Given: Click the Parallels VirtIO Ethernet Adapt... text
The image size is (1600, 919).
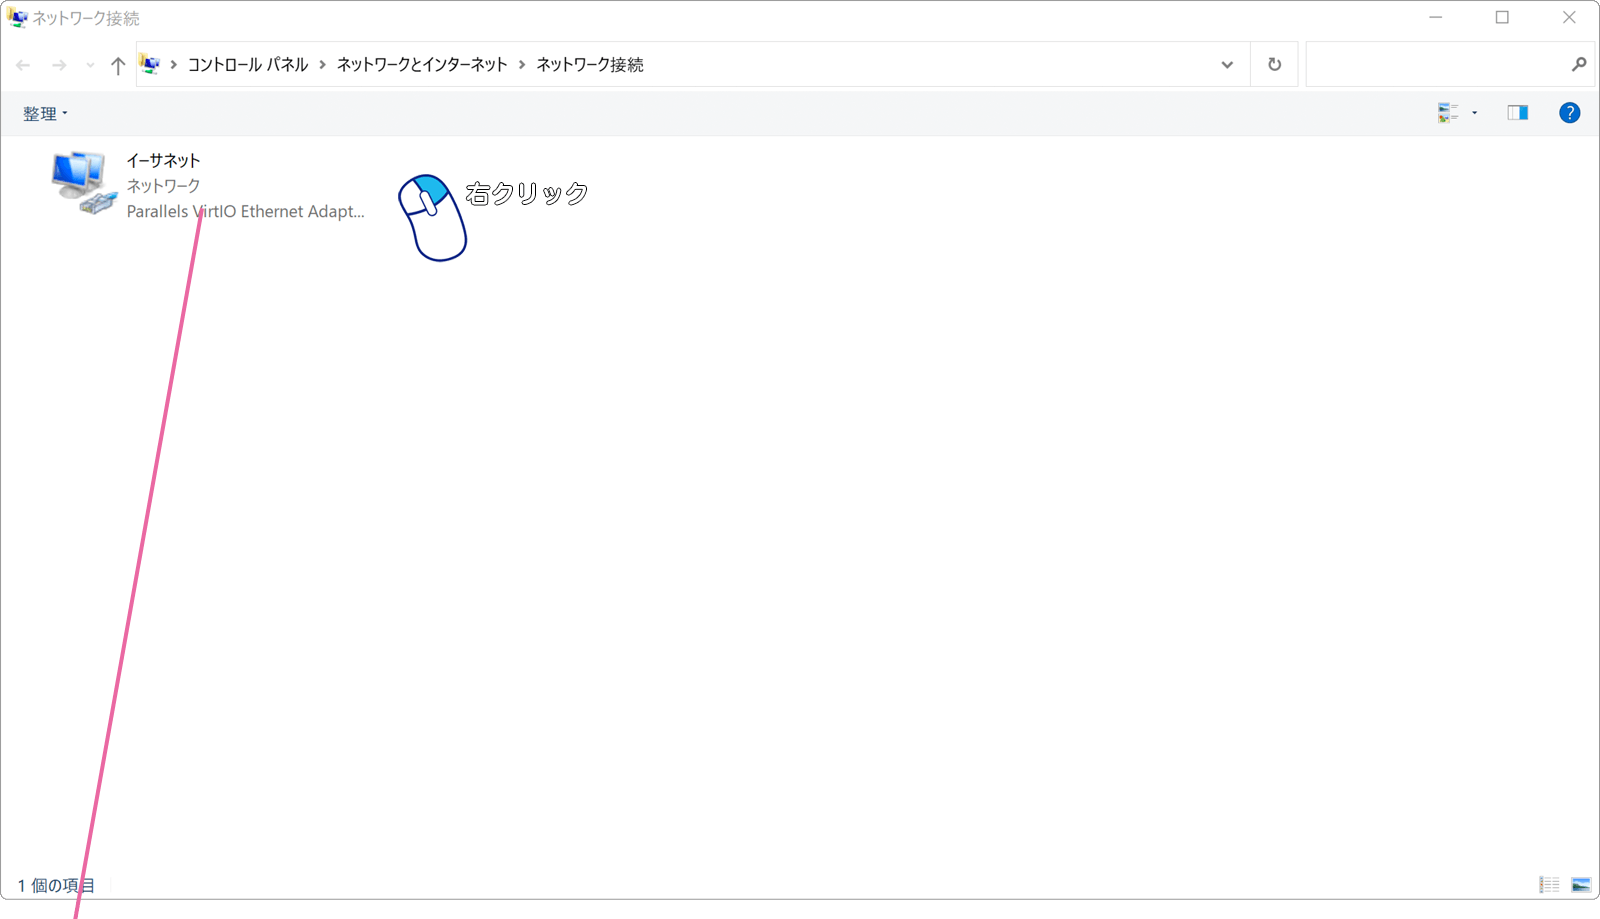Looking at the screenshot, I should coord(245,211).
